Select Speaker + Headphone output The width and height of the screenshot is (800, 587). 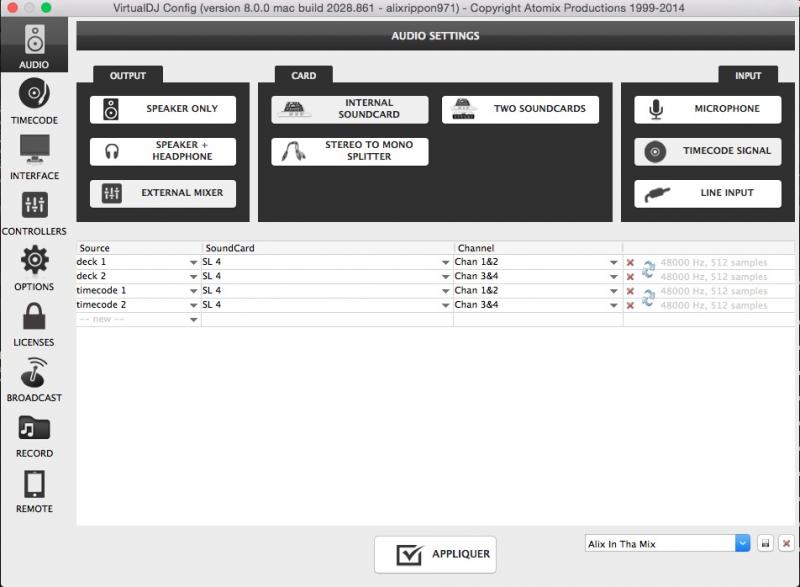pyautogui.click(x=163, y=151)
